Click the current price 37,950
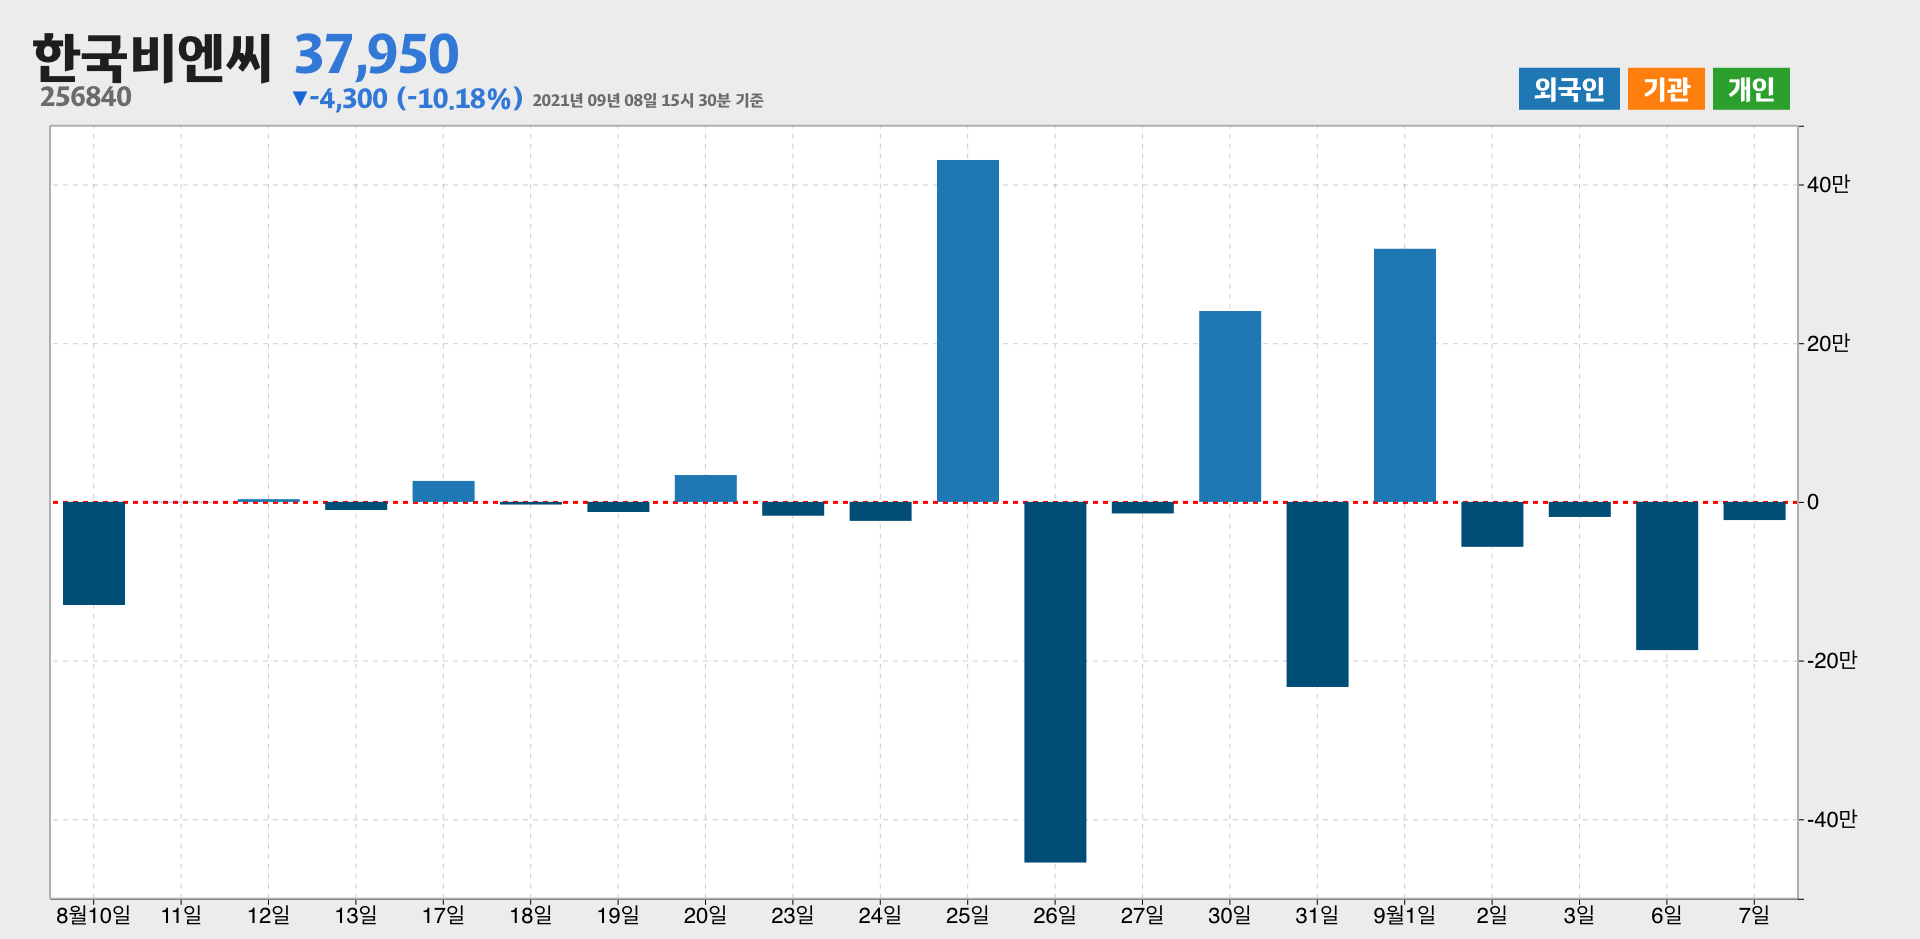Viewport: 1920px width, 939px height. tap(376, 54)
